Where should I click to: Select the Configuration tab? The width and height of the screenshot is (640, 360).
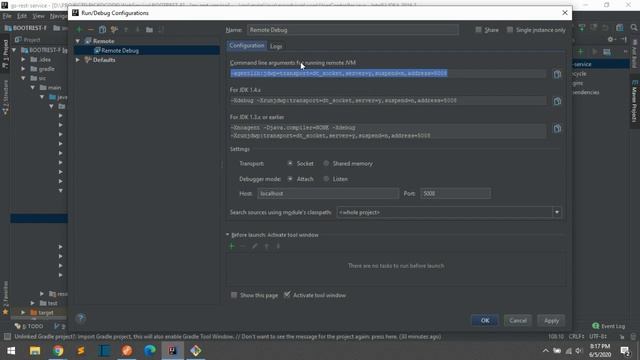coord(247,46)
